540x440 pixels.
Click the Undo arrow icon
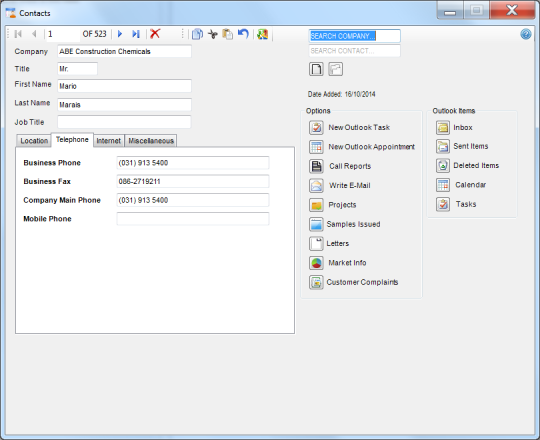tap(243, 34)
